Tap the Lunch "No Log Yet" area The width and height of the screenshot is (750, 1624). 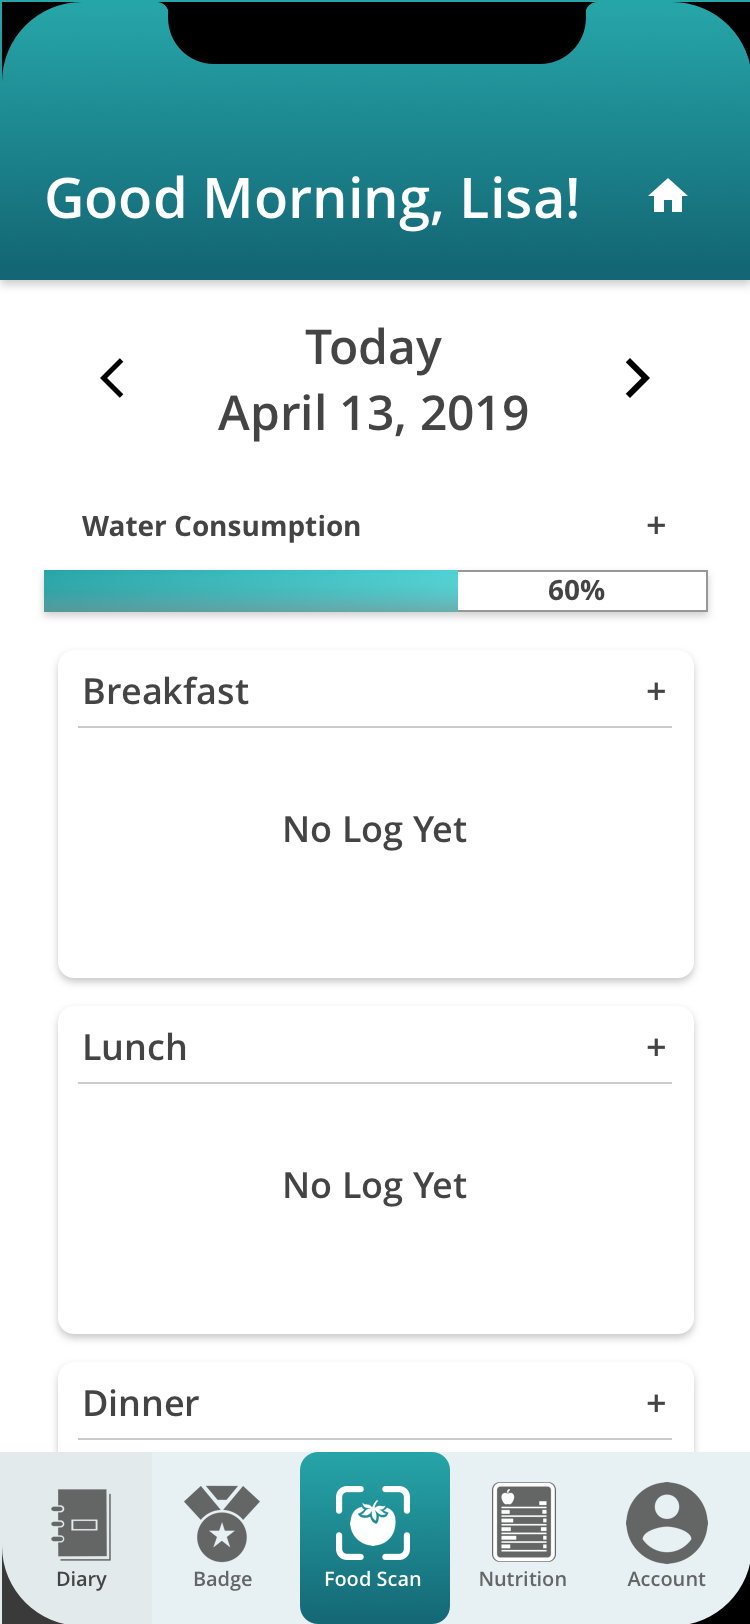(375, 1185)
